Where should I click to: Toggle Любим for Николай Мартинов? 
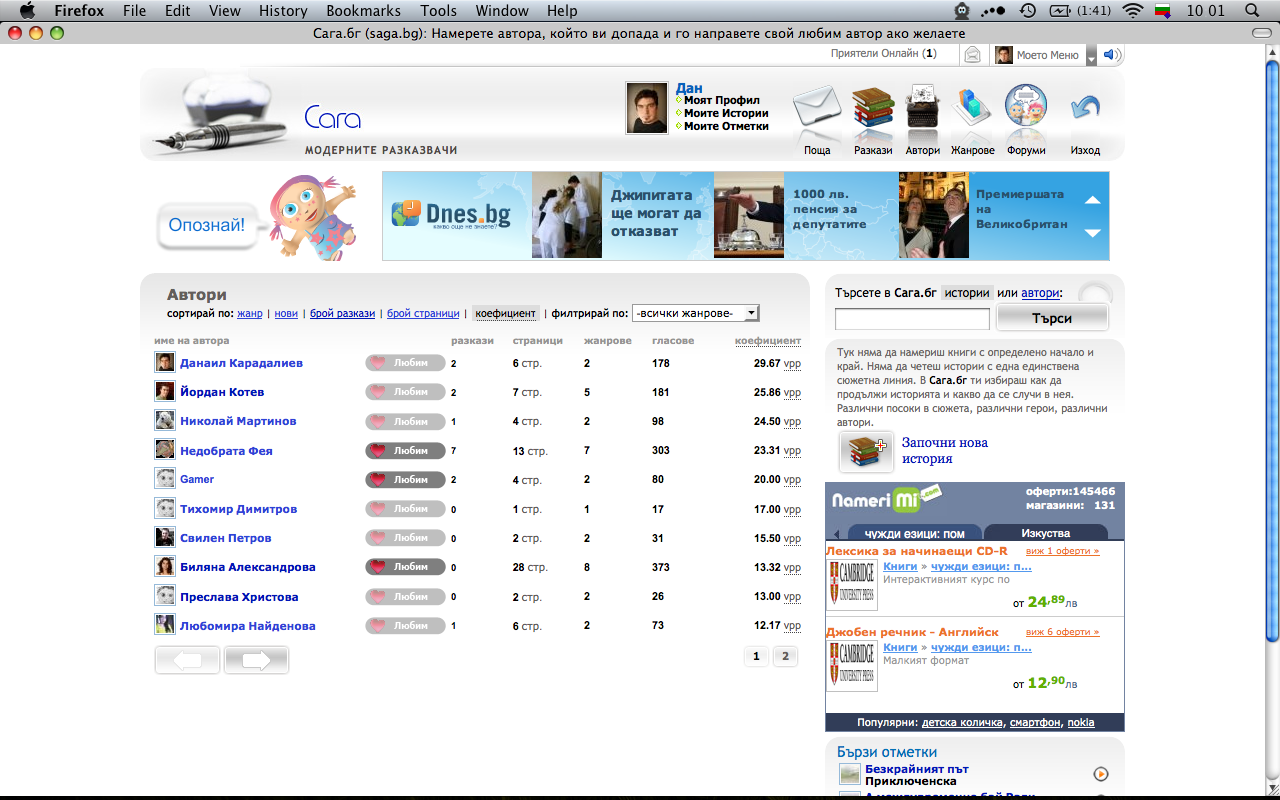click(405, 421)
